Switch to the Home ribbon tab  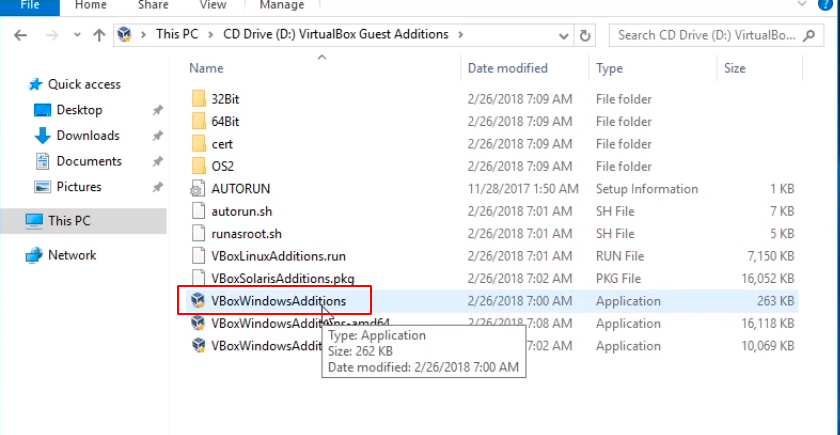[91, 5]
